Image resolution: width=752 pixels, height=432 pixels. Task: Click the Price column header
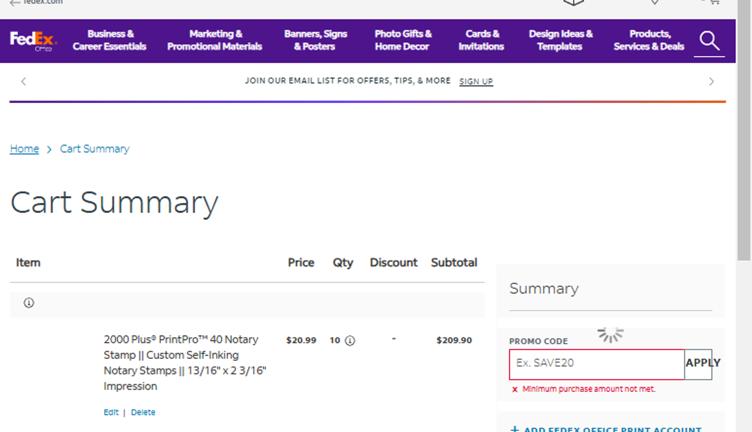301,263
